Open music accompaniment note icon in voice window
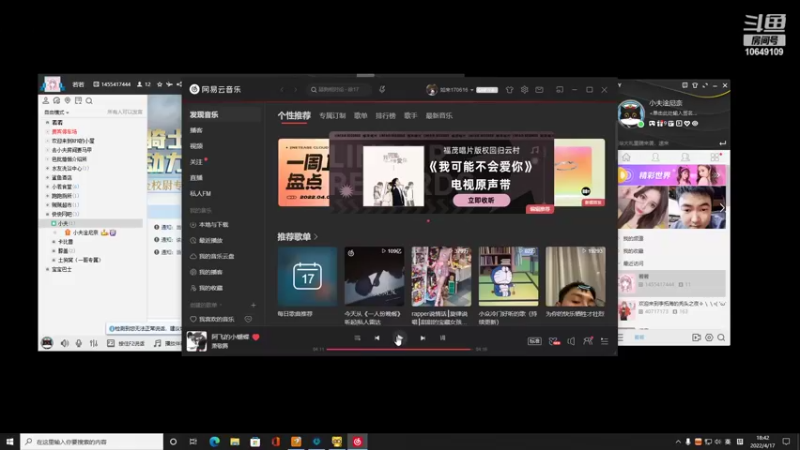The width and height of the screenshot is (800, 450). pyautogui.click(x=158, y=343)
